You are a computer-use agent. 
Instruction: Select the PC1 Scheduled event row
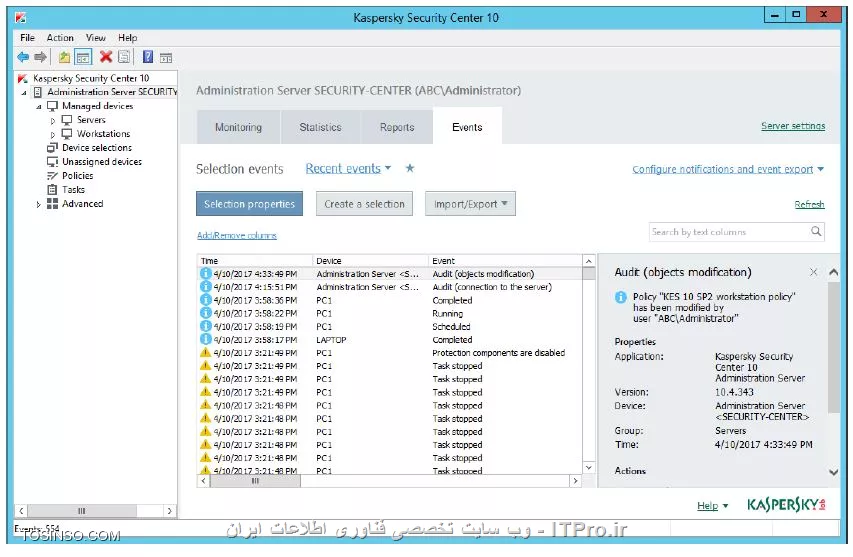point(390,326)
